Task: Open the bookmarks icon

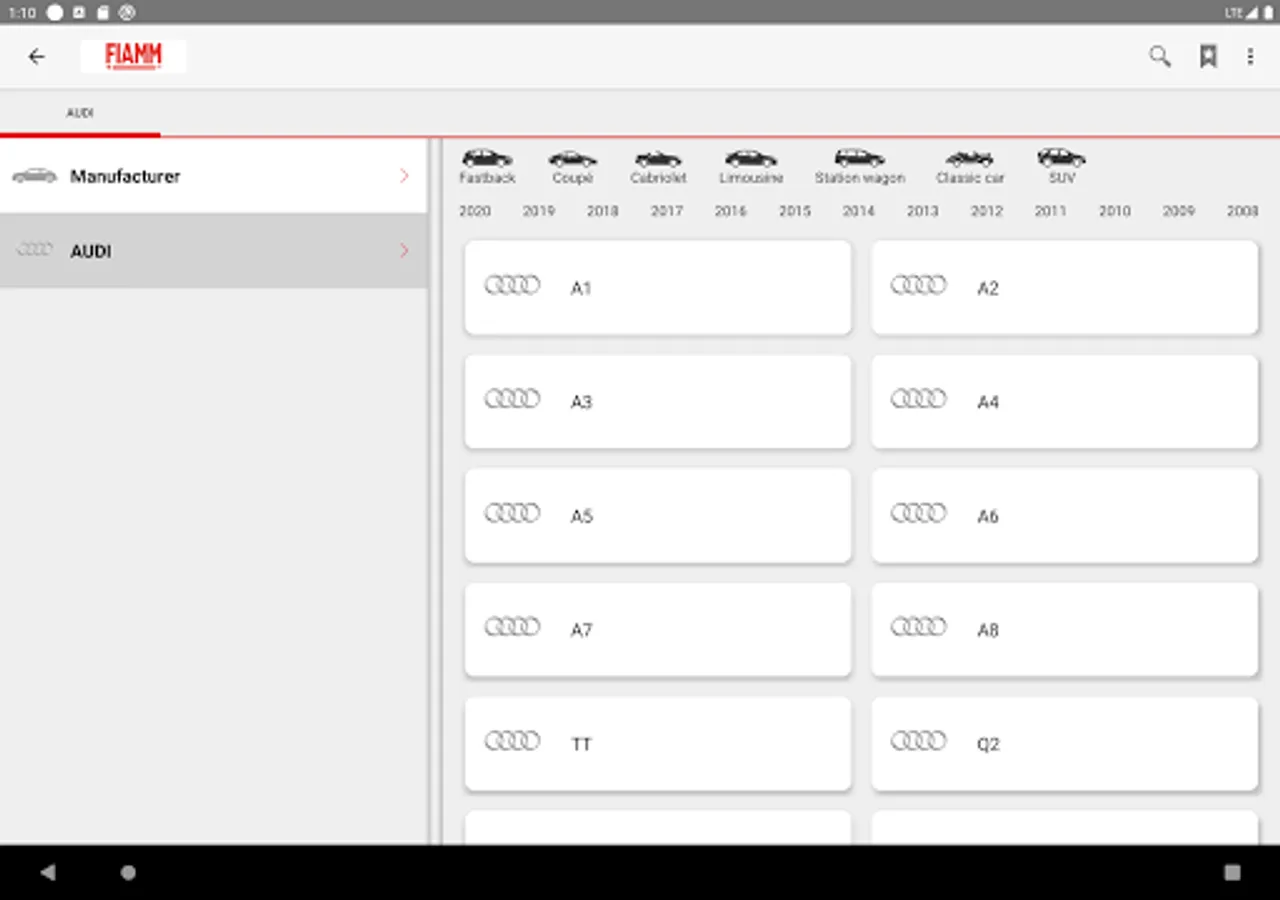Action: pyautogui.click(x=1208, y=57)
